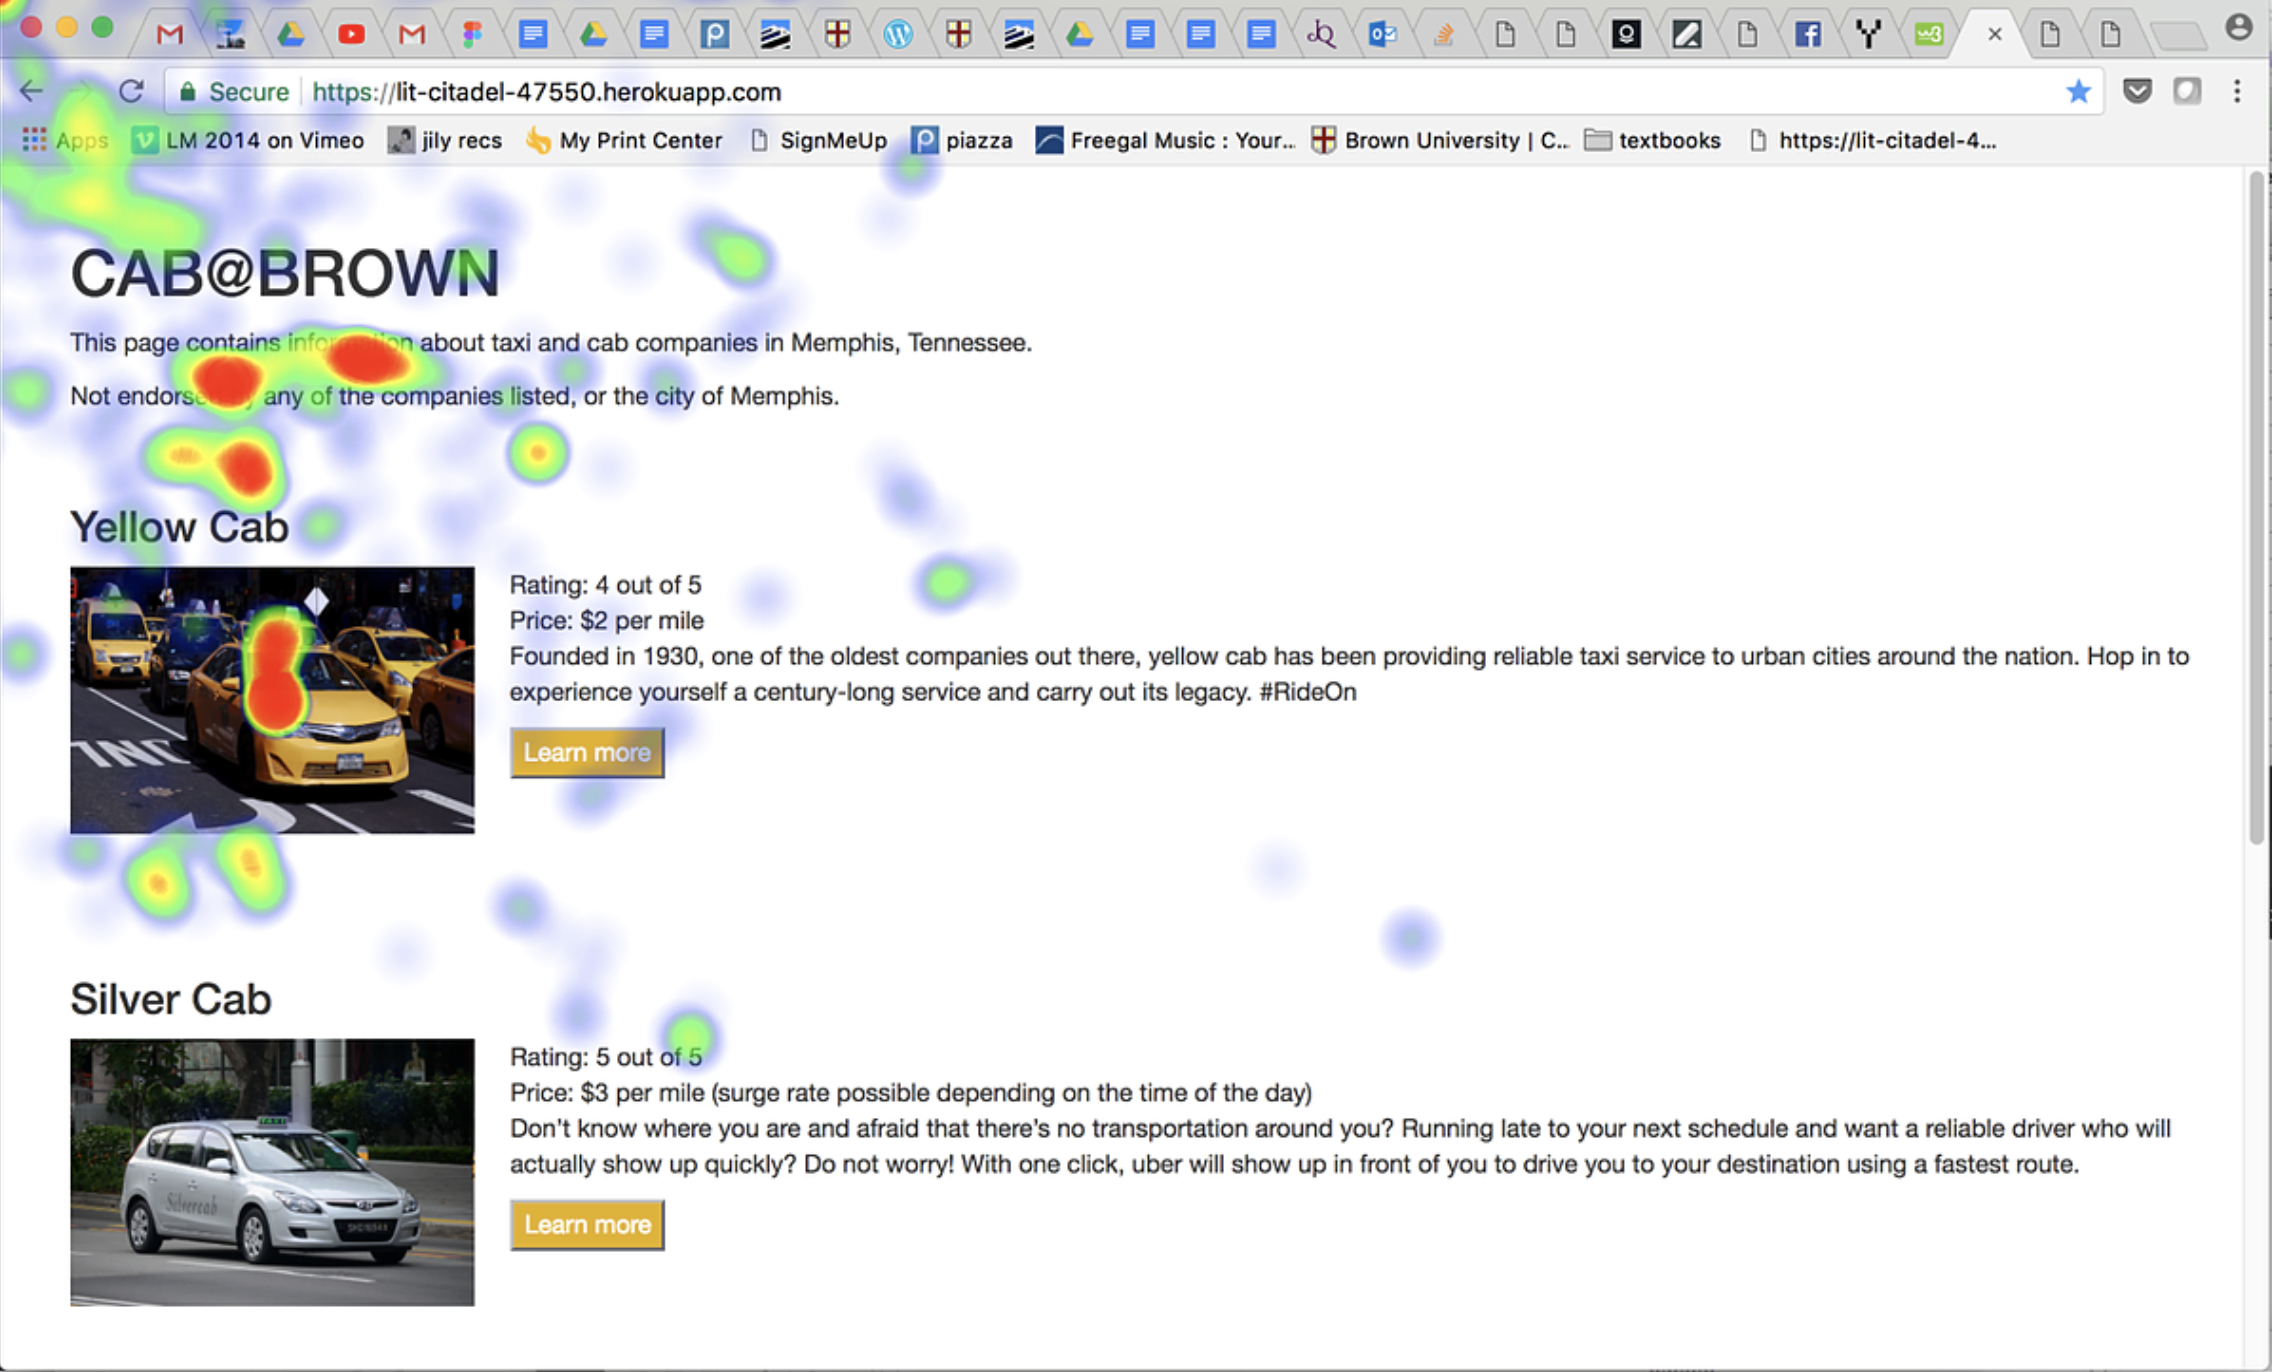
Task: Click the text 'Rating: 4 out of 5'
Action: click(606, 585)
